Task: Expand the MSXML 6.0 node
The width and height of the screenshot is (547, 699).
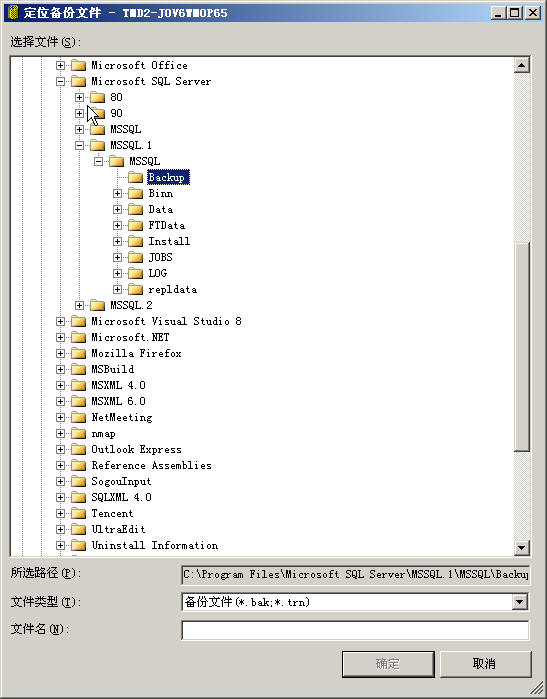Action: coord(60,402)
